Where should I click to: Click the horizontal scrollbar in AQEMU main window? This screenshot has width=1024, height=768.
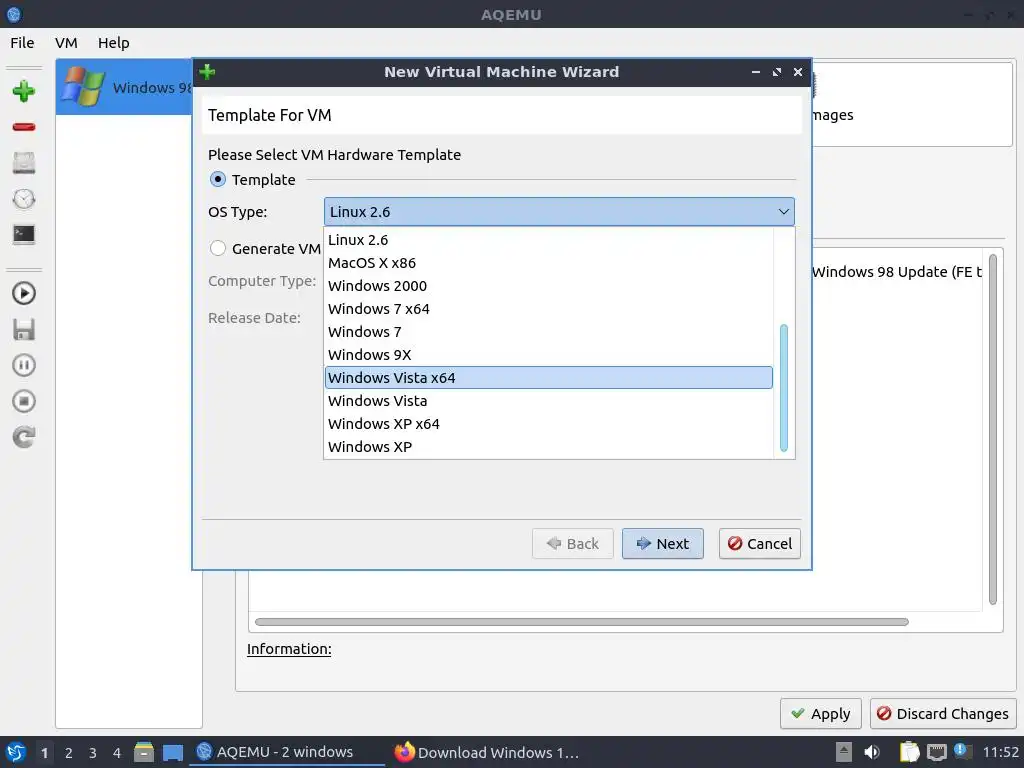pos(581,622)
